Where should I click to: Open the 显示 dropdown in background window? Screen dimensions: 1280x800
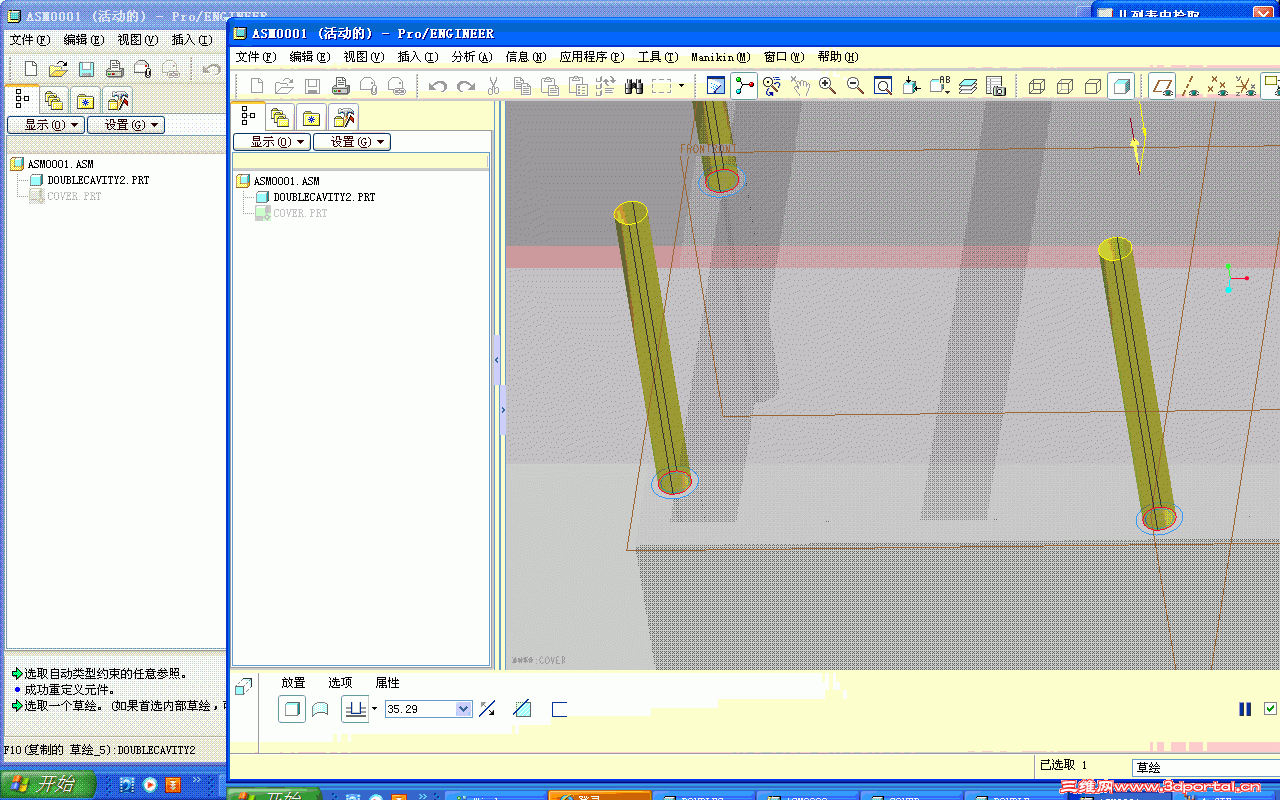coord(45,125)
